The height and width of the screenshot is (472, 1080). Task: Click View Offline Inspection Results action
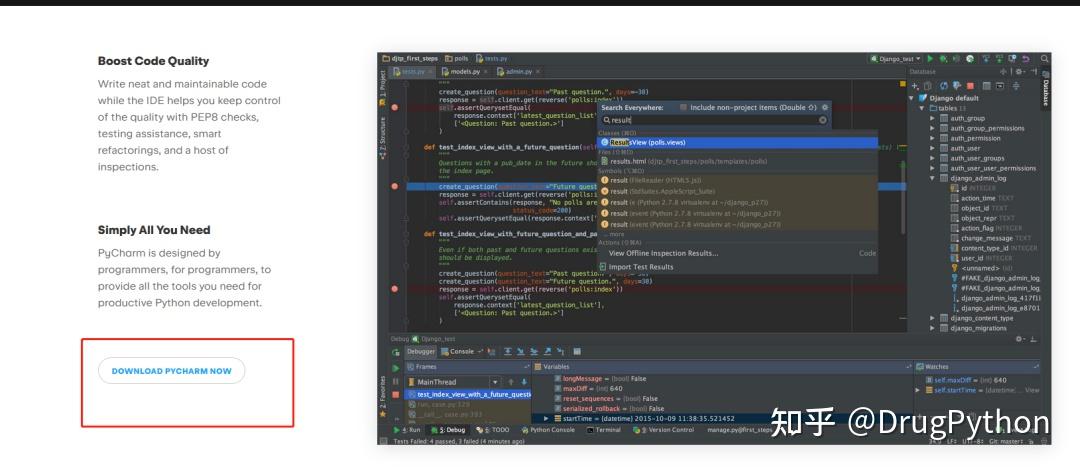(663, 253)
